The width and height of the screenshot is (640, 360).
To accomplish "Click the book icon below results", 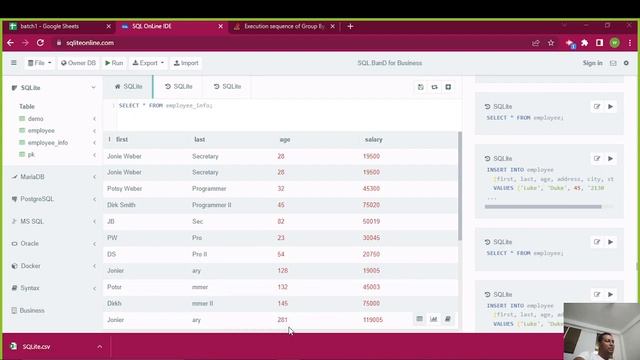I will (447, 319).
